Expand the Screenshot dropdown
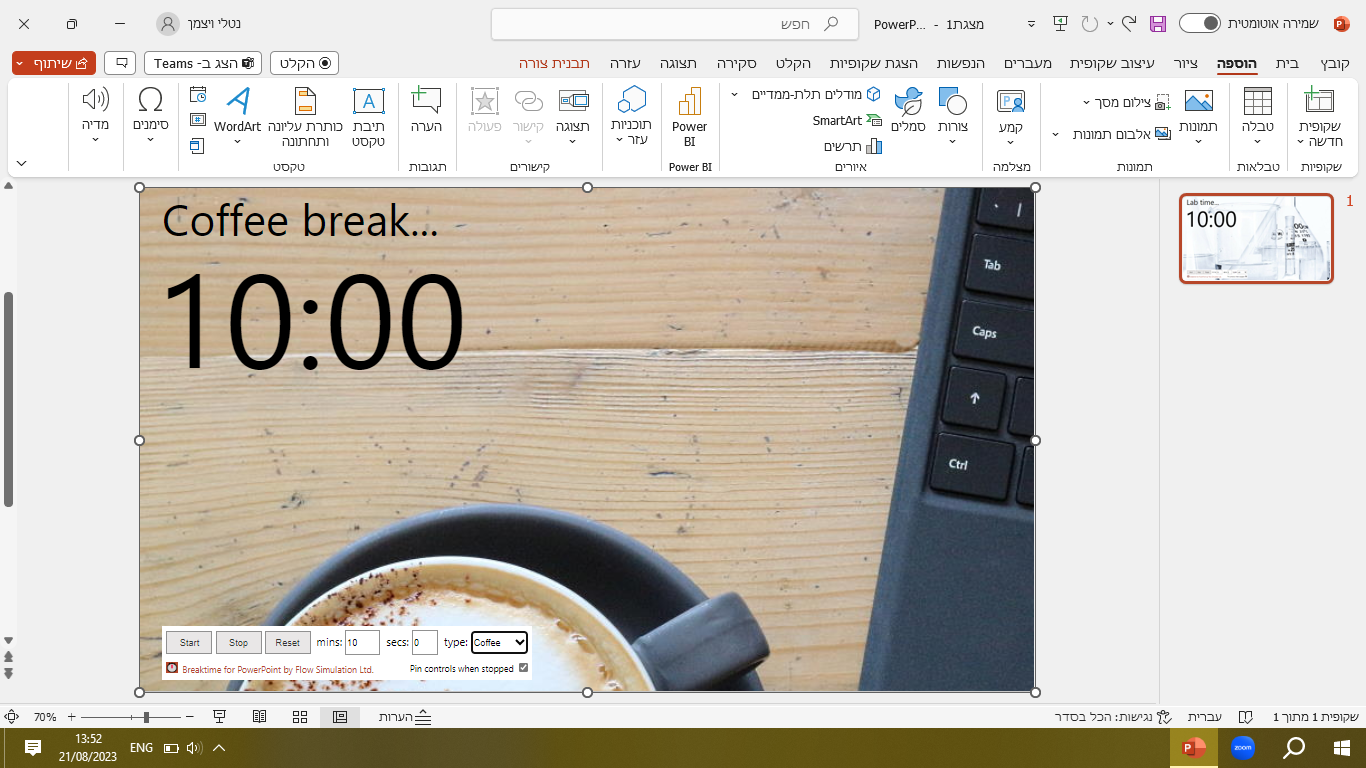Viewport: 1366px width, 768px height. pyautogui.click(x=1086, y=102)
